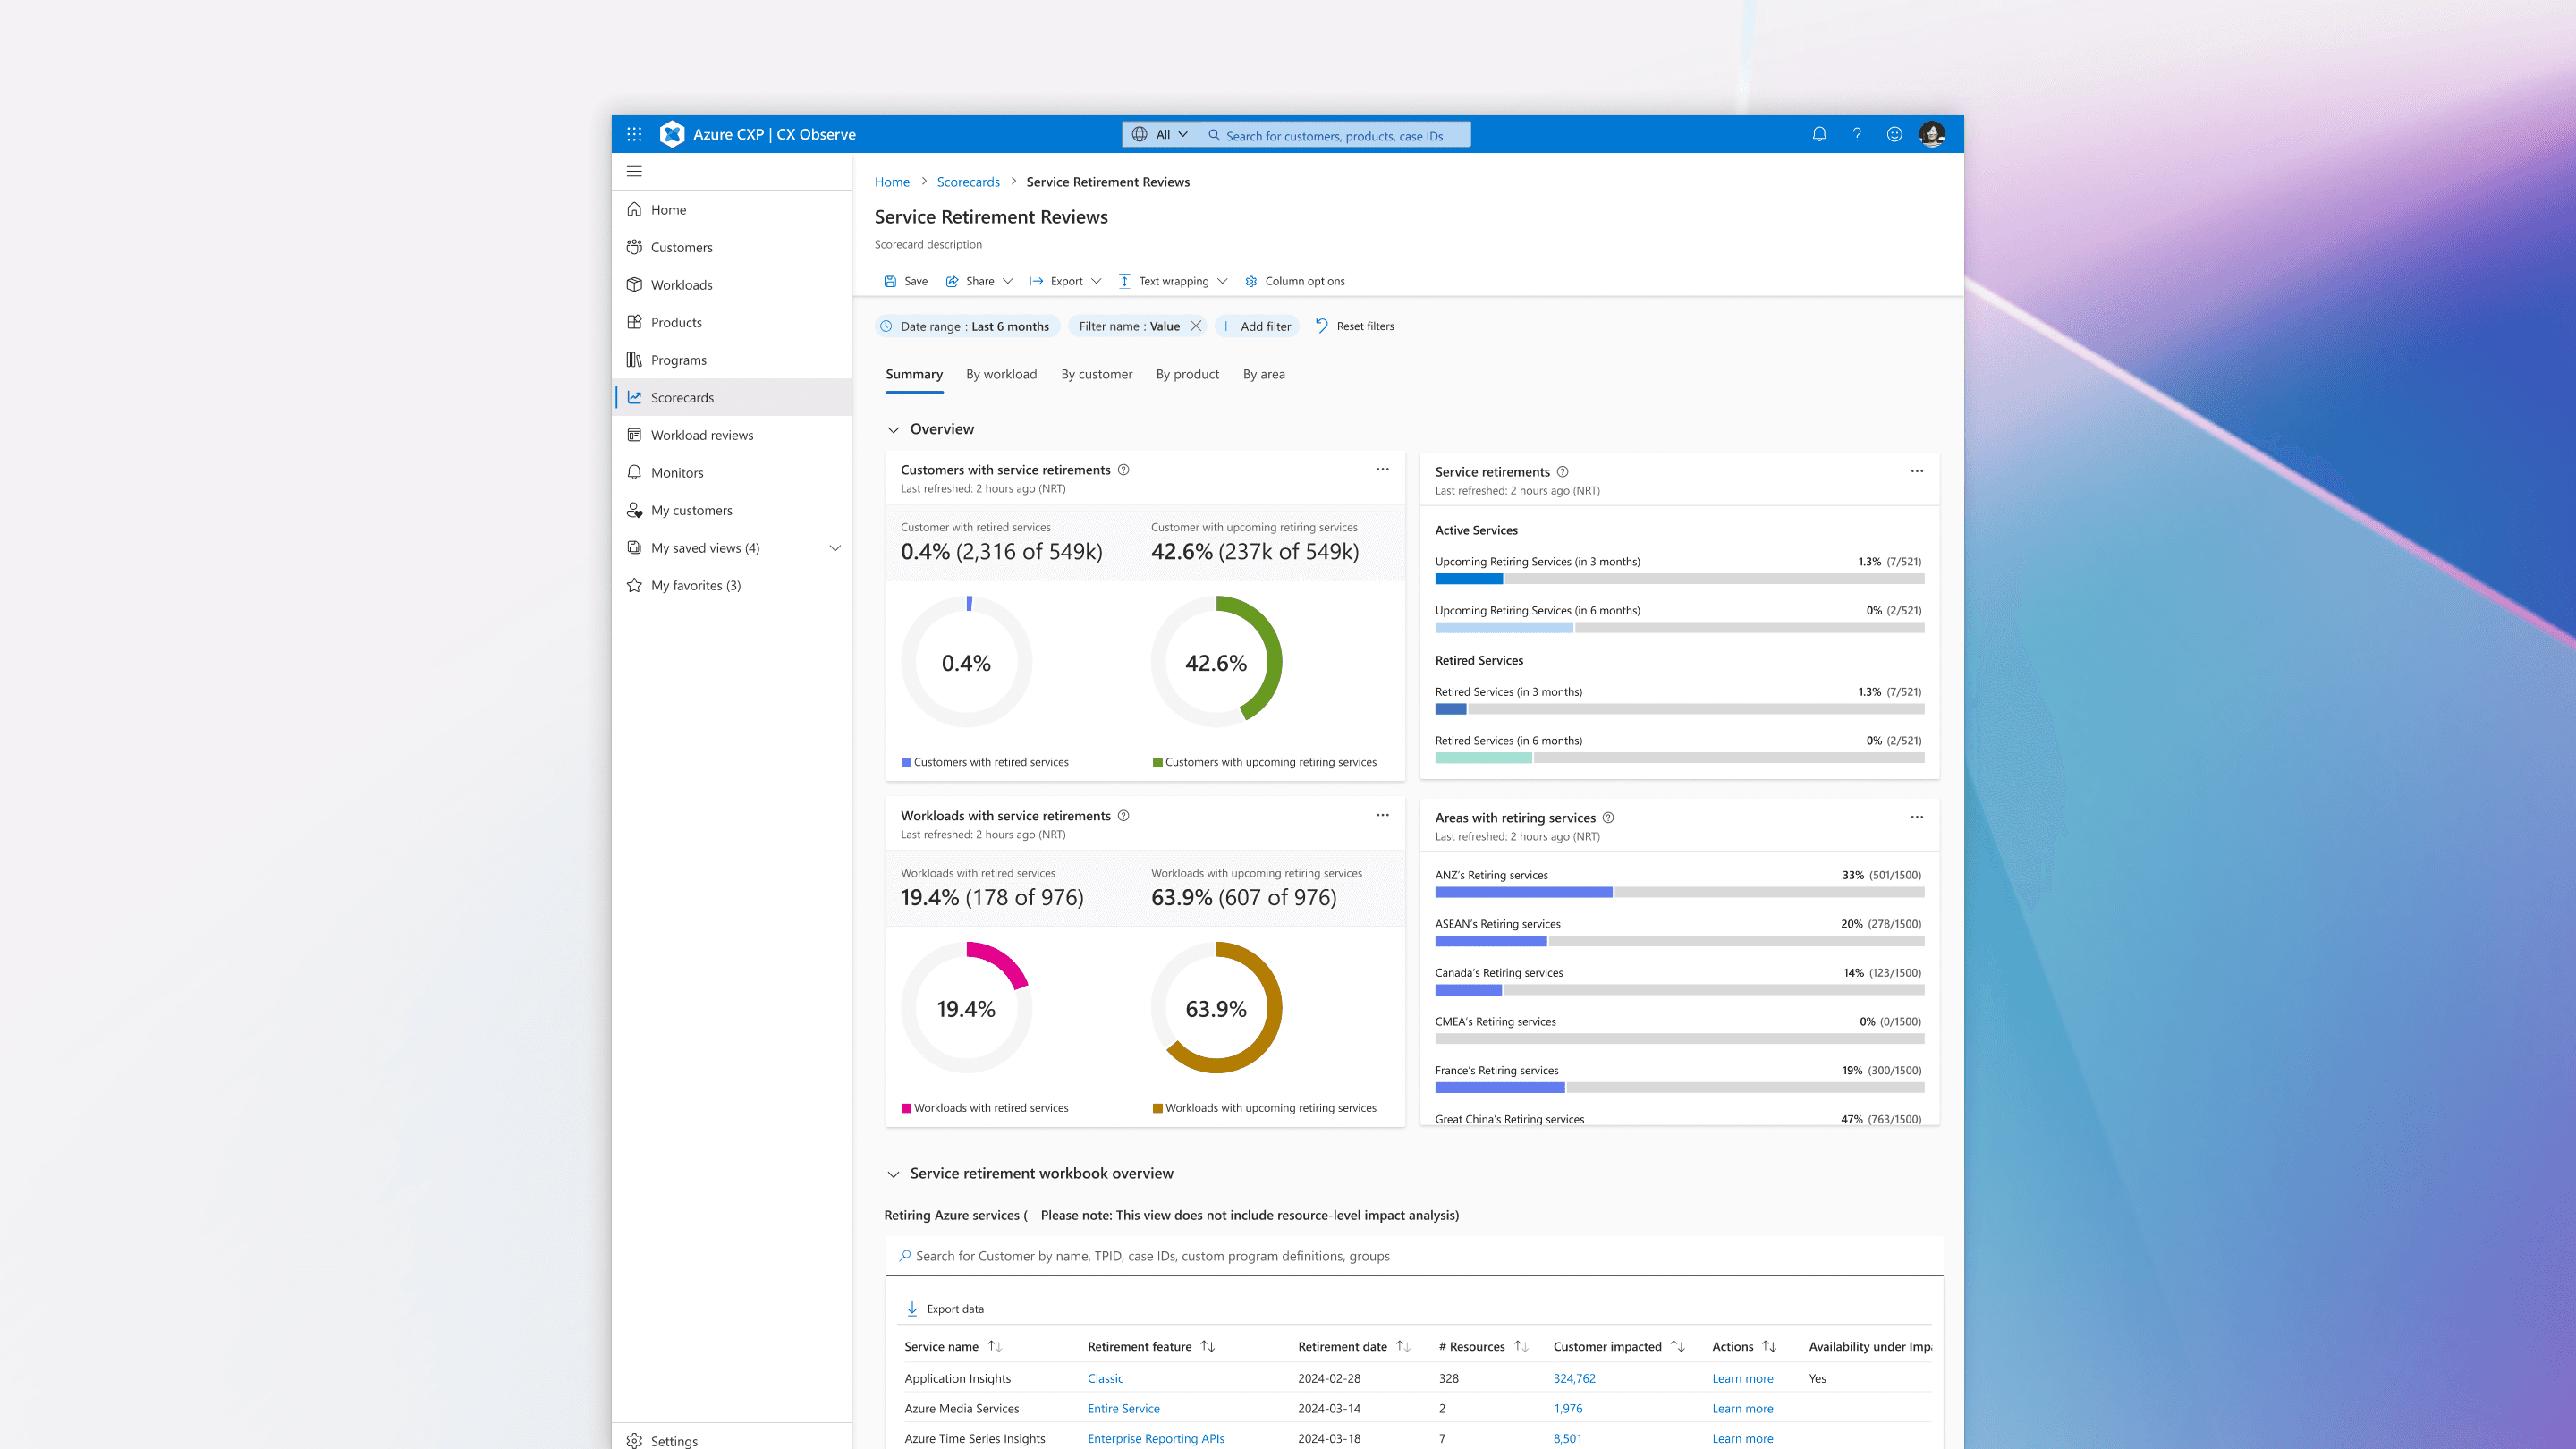Switch to the By workload tab
The width and height of the screenshot is (2576, 1449).
point(1001,374)
